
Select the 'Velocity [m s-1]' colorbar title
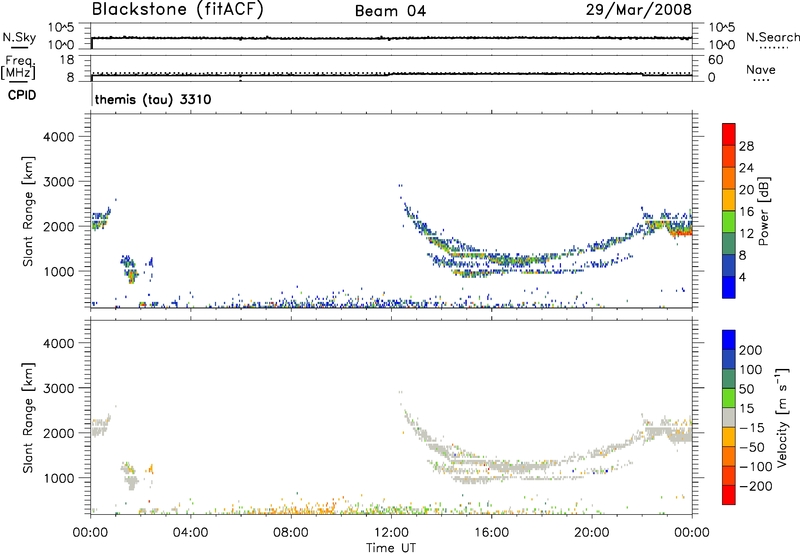pyautogui.click(x=782, y=417)
